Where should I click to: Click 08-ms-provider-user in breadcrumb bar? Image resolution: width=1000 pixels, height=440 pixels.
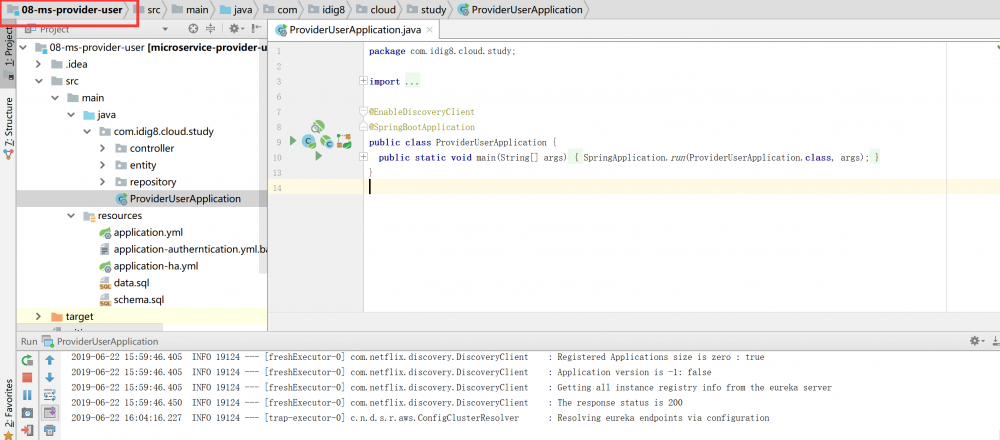[71, 10]
